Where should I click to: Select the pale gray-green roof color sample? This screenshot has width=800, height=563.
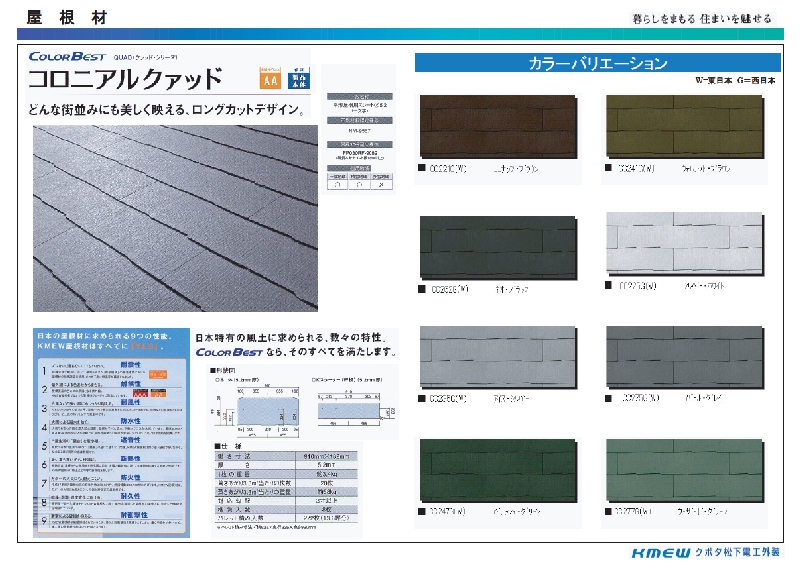tap(685, 470)
